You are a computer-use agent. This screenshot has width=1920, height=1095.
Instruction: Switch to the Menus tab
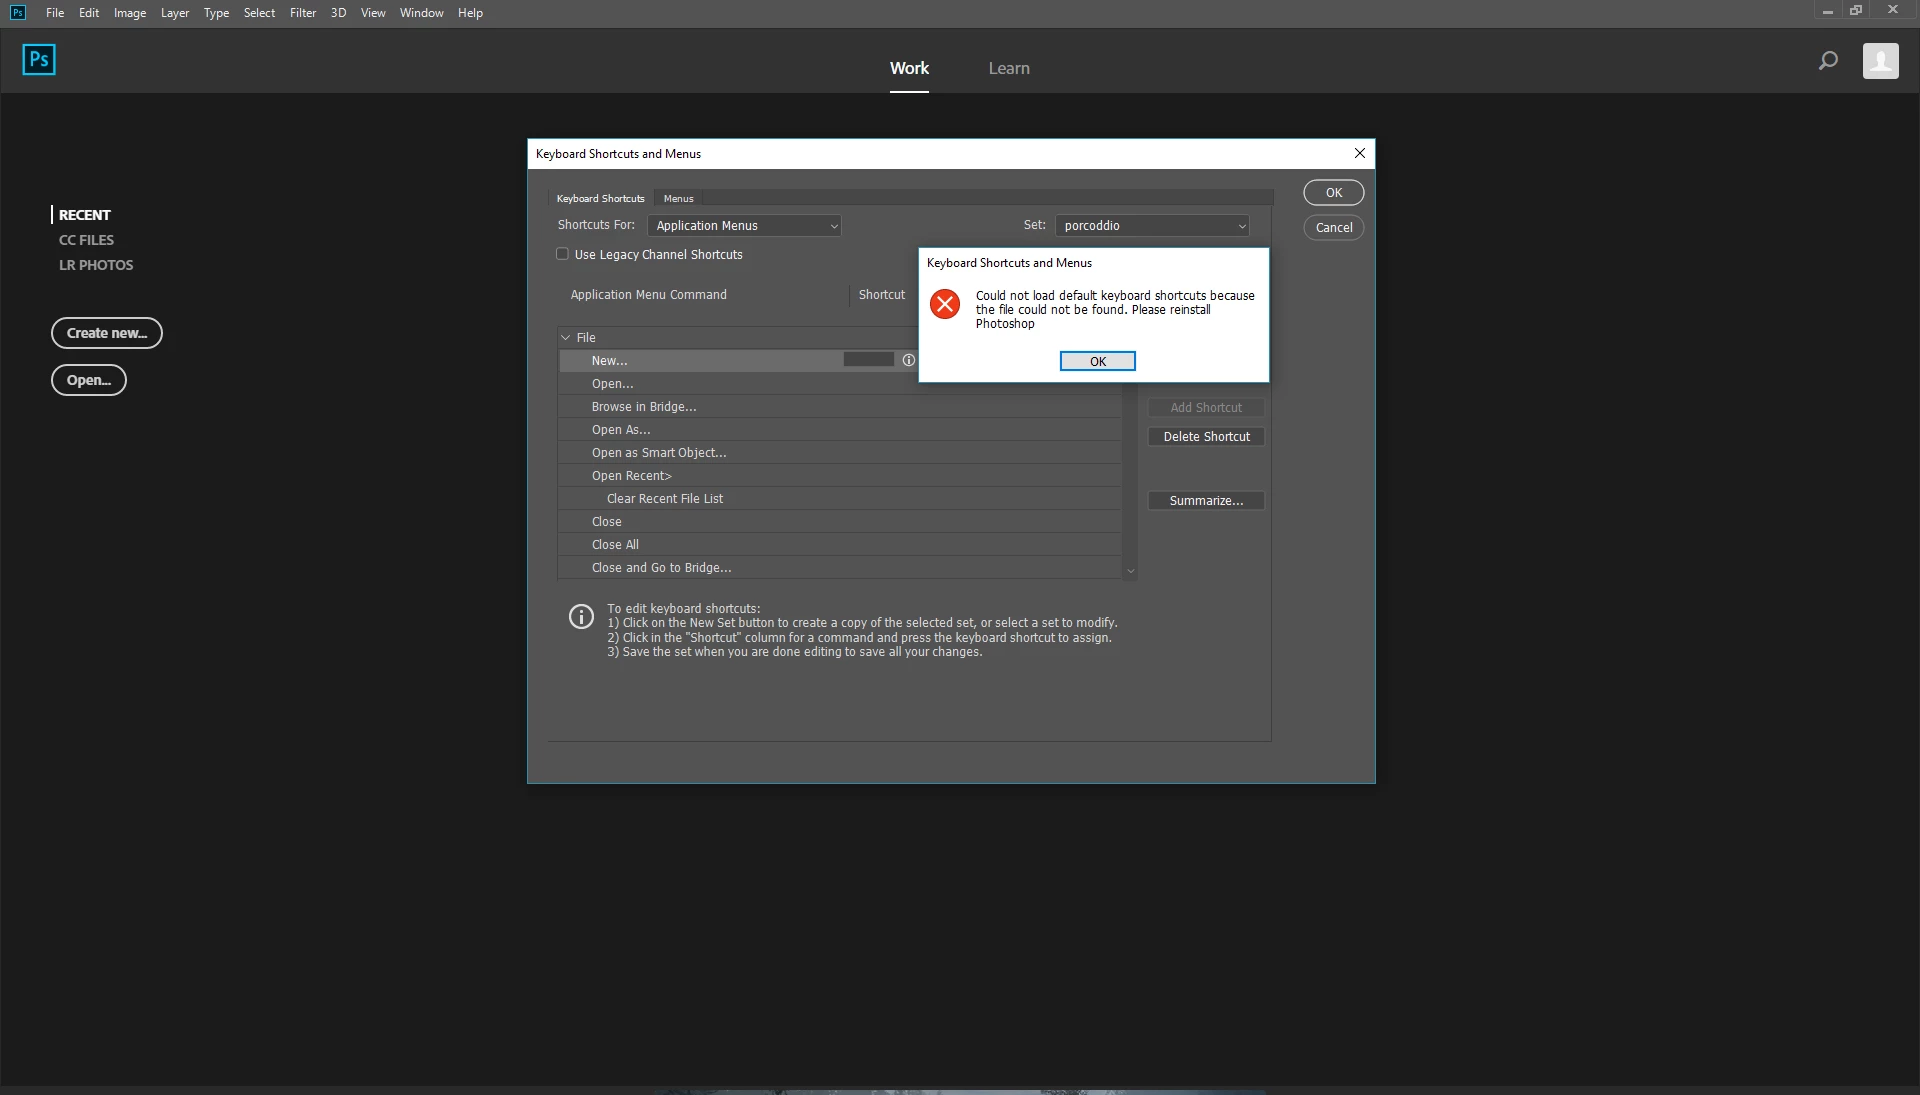tap(678, 199)
